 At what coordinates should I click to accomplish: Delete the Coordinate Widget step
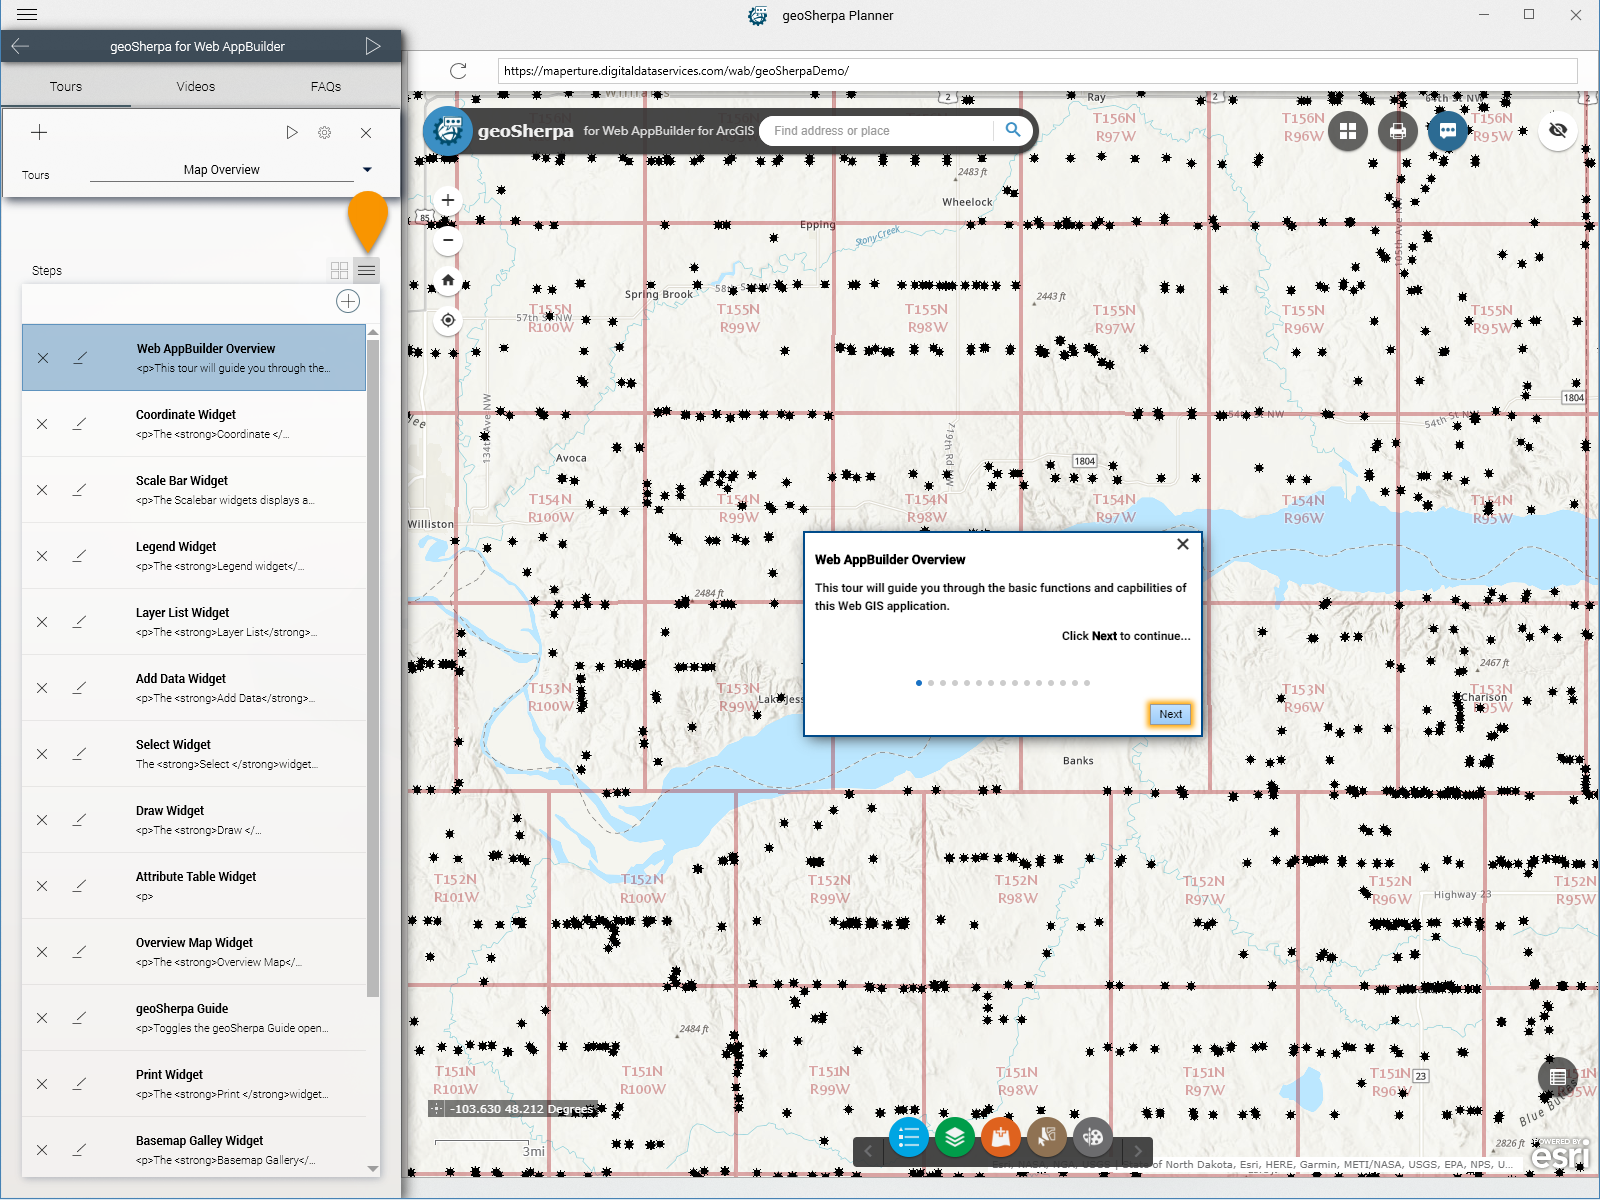point(42,424)
